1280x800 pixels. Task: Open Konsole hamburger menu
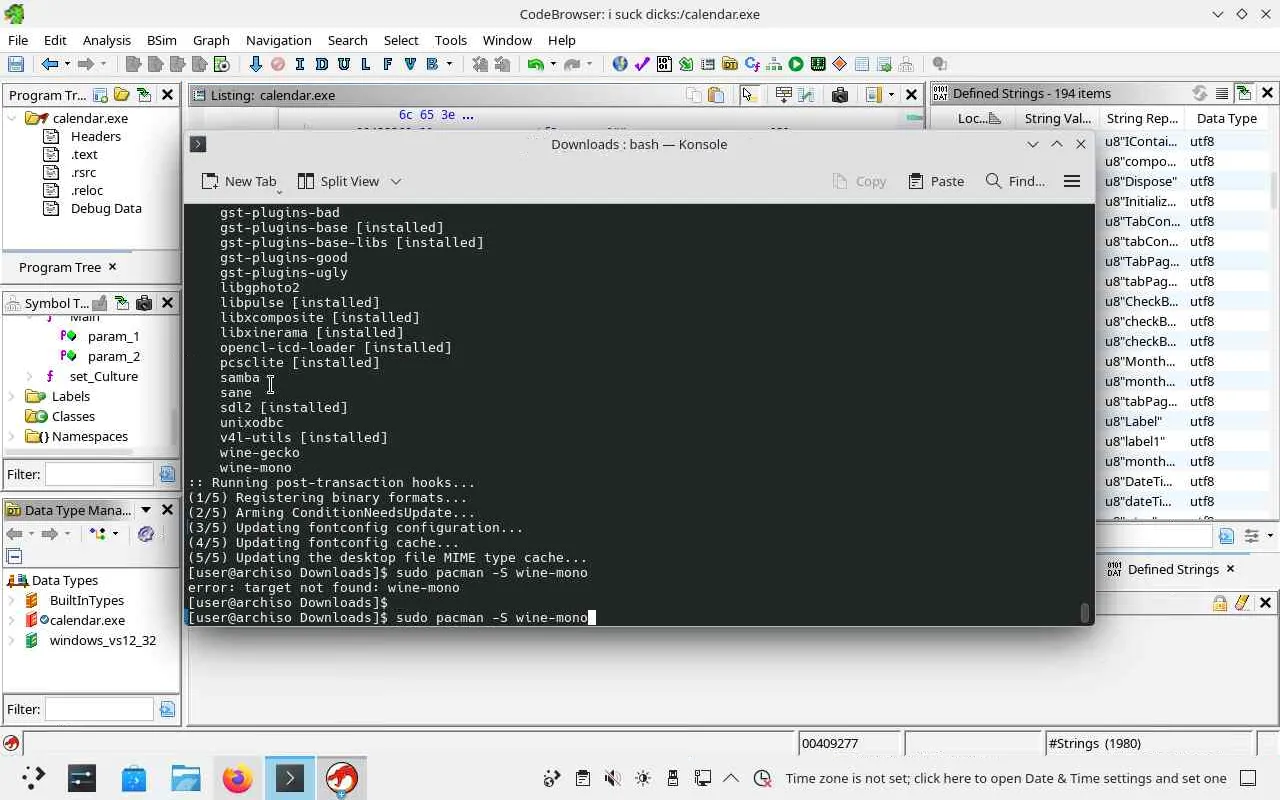click(1072, 181)
